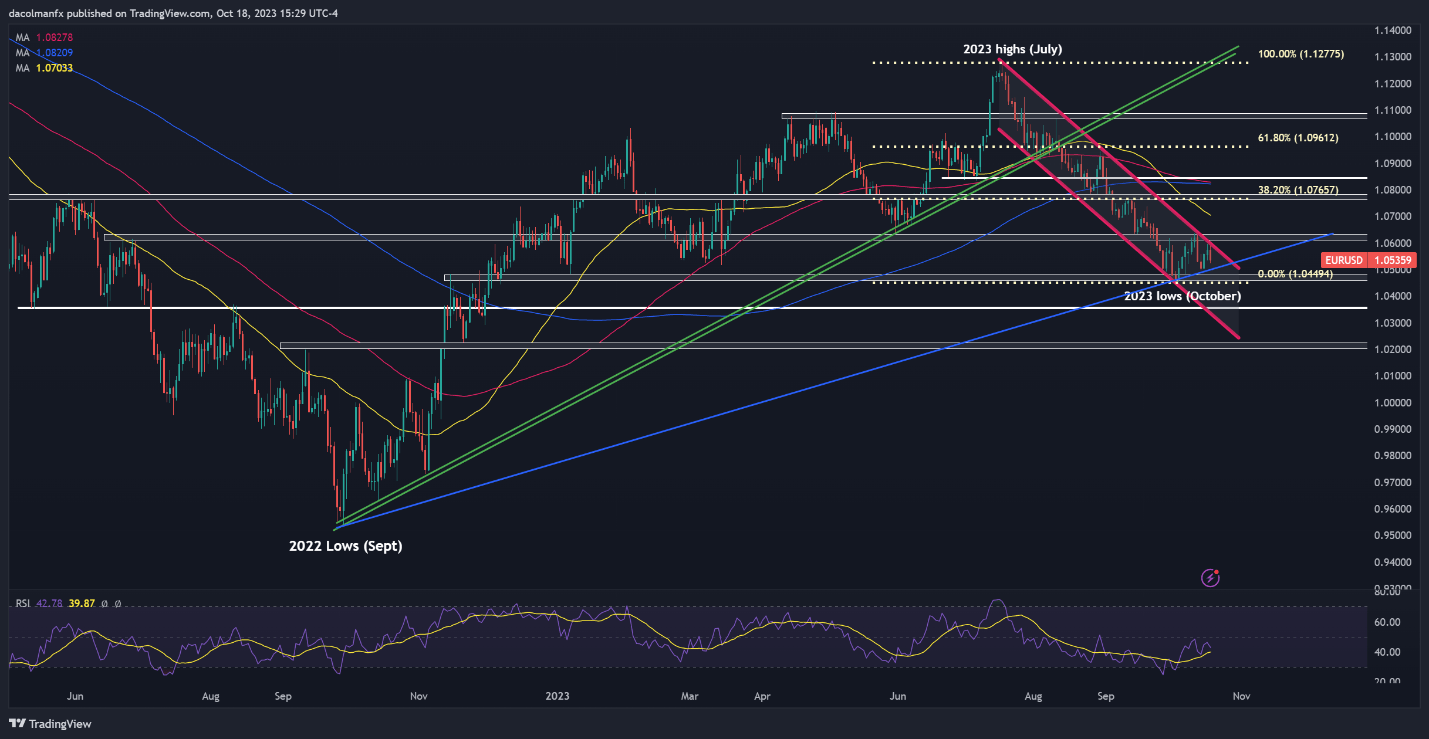
Task: Click the '2022 Lows (Sept)' annotation
Action: click(x=345, y=546)
